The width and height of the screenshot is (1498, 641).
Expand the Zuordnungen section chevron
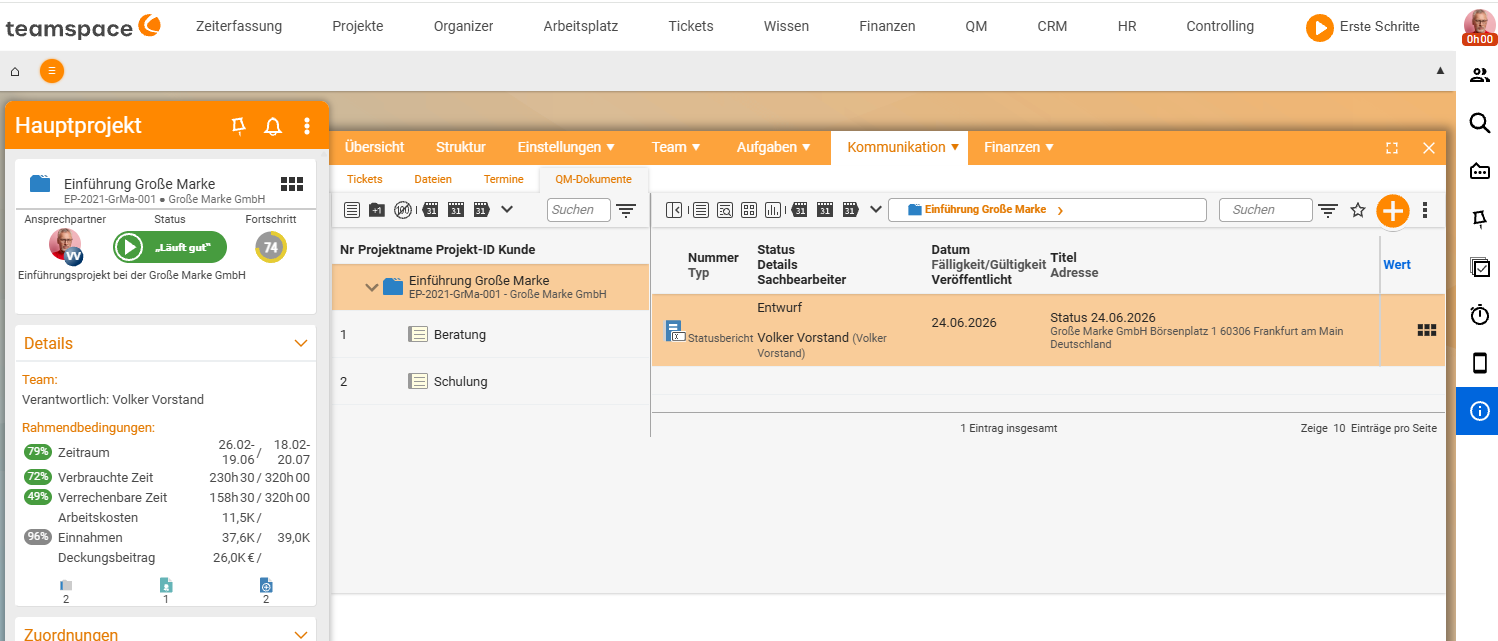coord(301,635)
